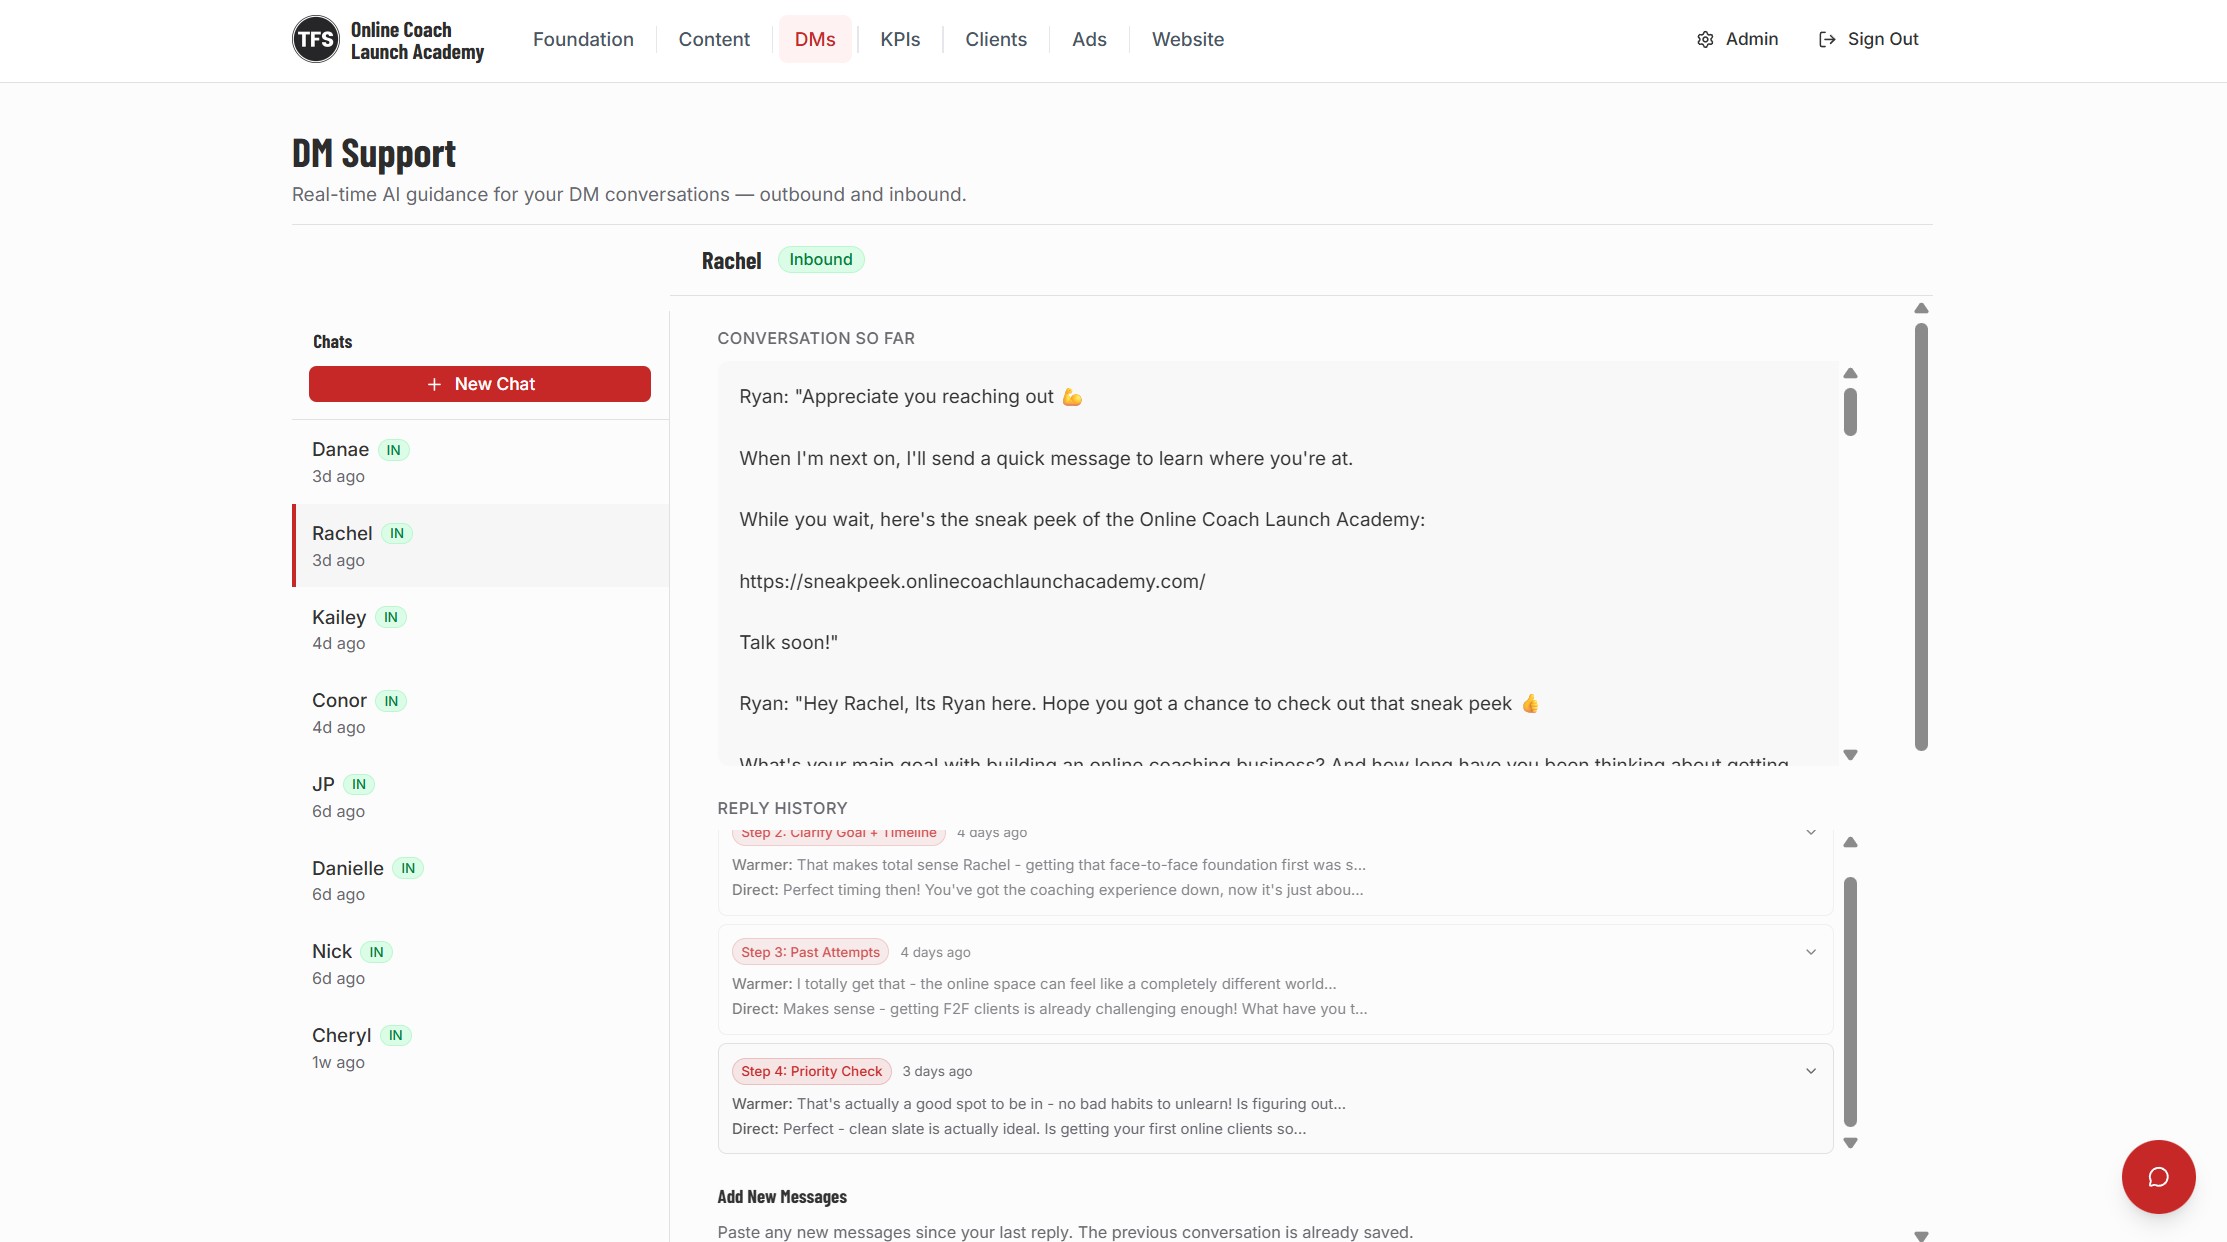Screen dimensions: 2227x1242
Task: Go to Admin settings
Action: coord(1738,39)
